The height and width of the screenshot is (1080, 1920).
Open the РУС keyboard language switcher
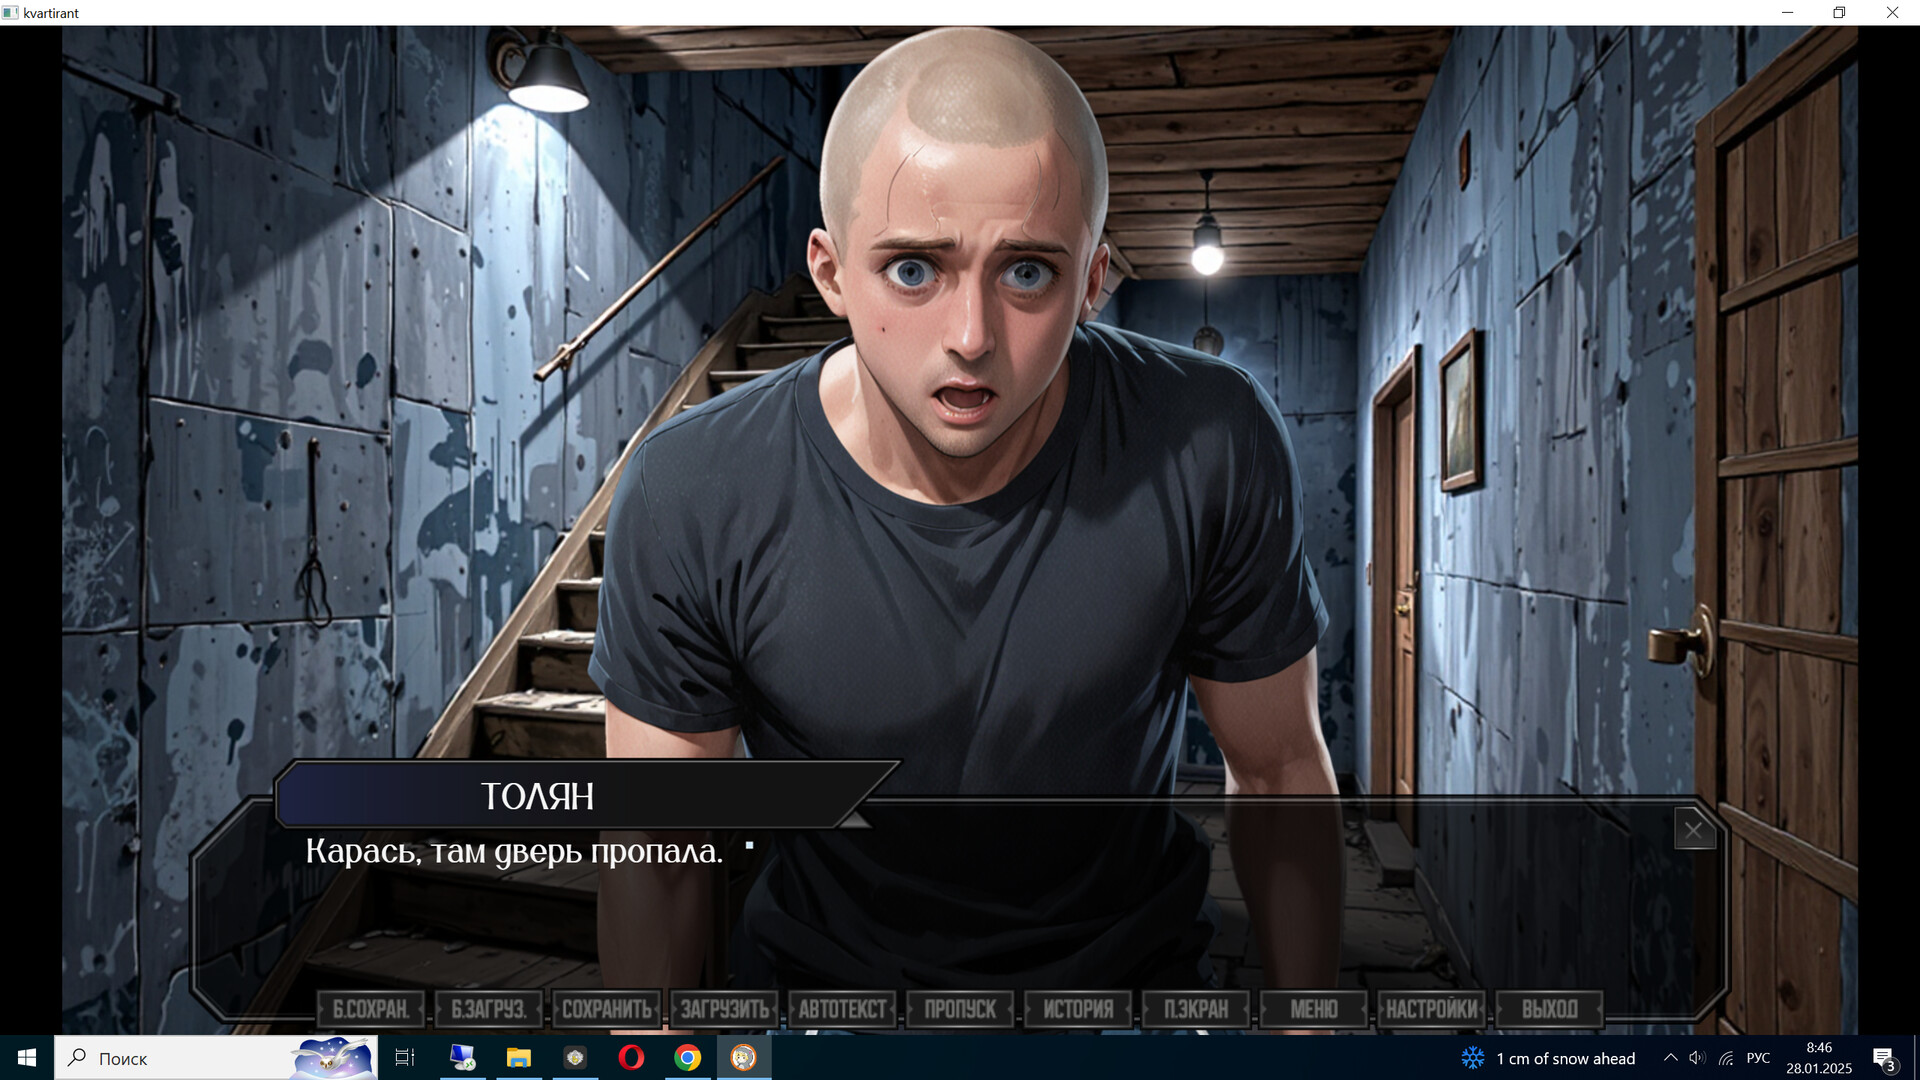pos(1757,1057)
